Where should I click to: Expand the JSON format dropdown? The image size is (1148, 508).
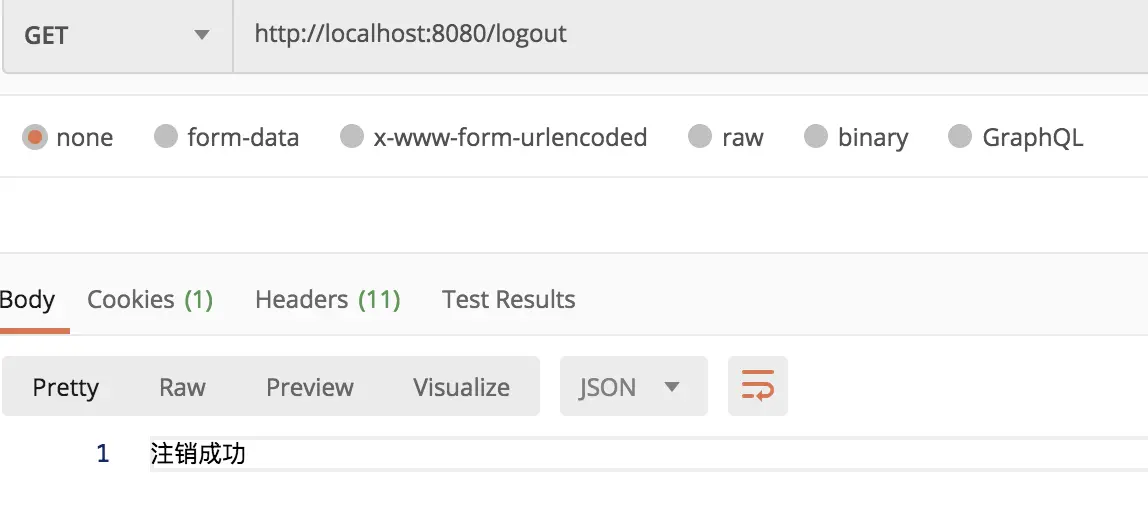(632, 387)
